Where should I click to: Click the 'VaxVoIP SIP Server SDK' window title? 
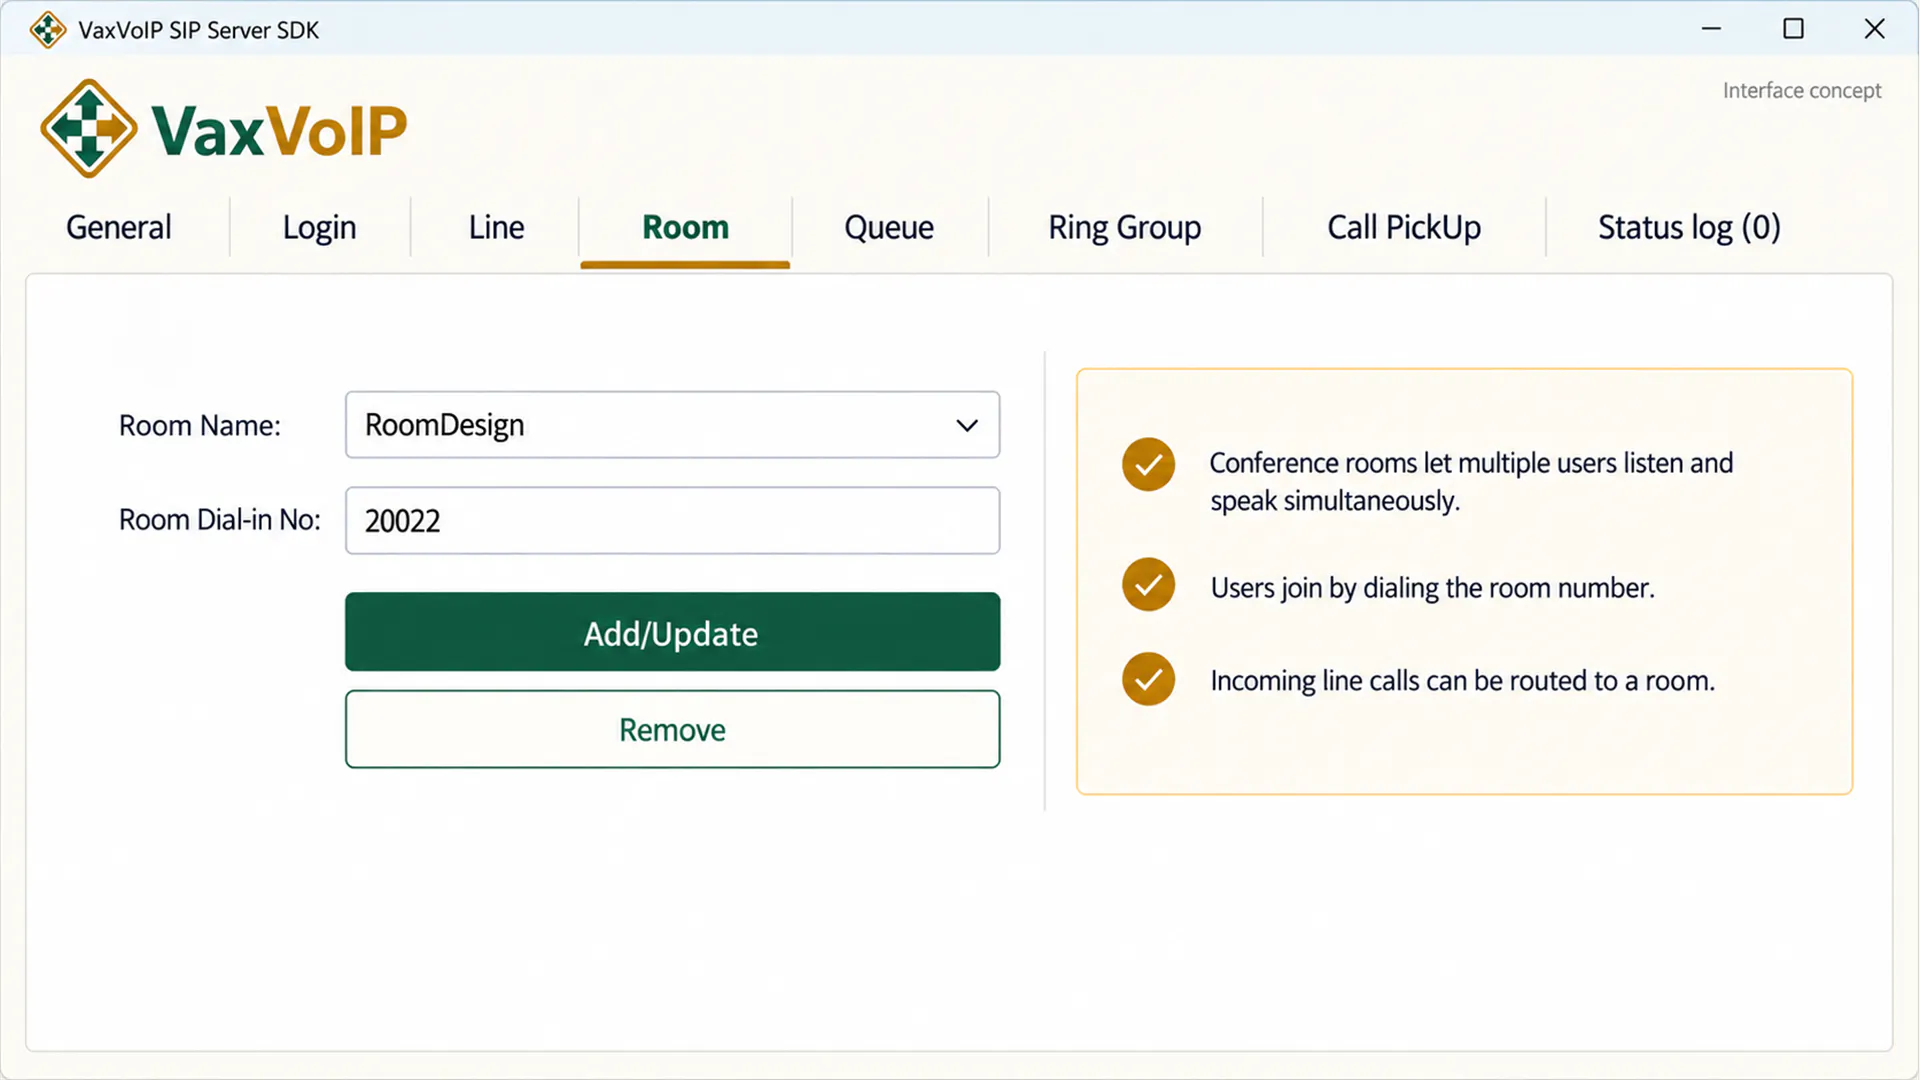coord(198,30)
